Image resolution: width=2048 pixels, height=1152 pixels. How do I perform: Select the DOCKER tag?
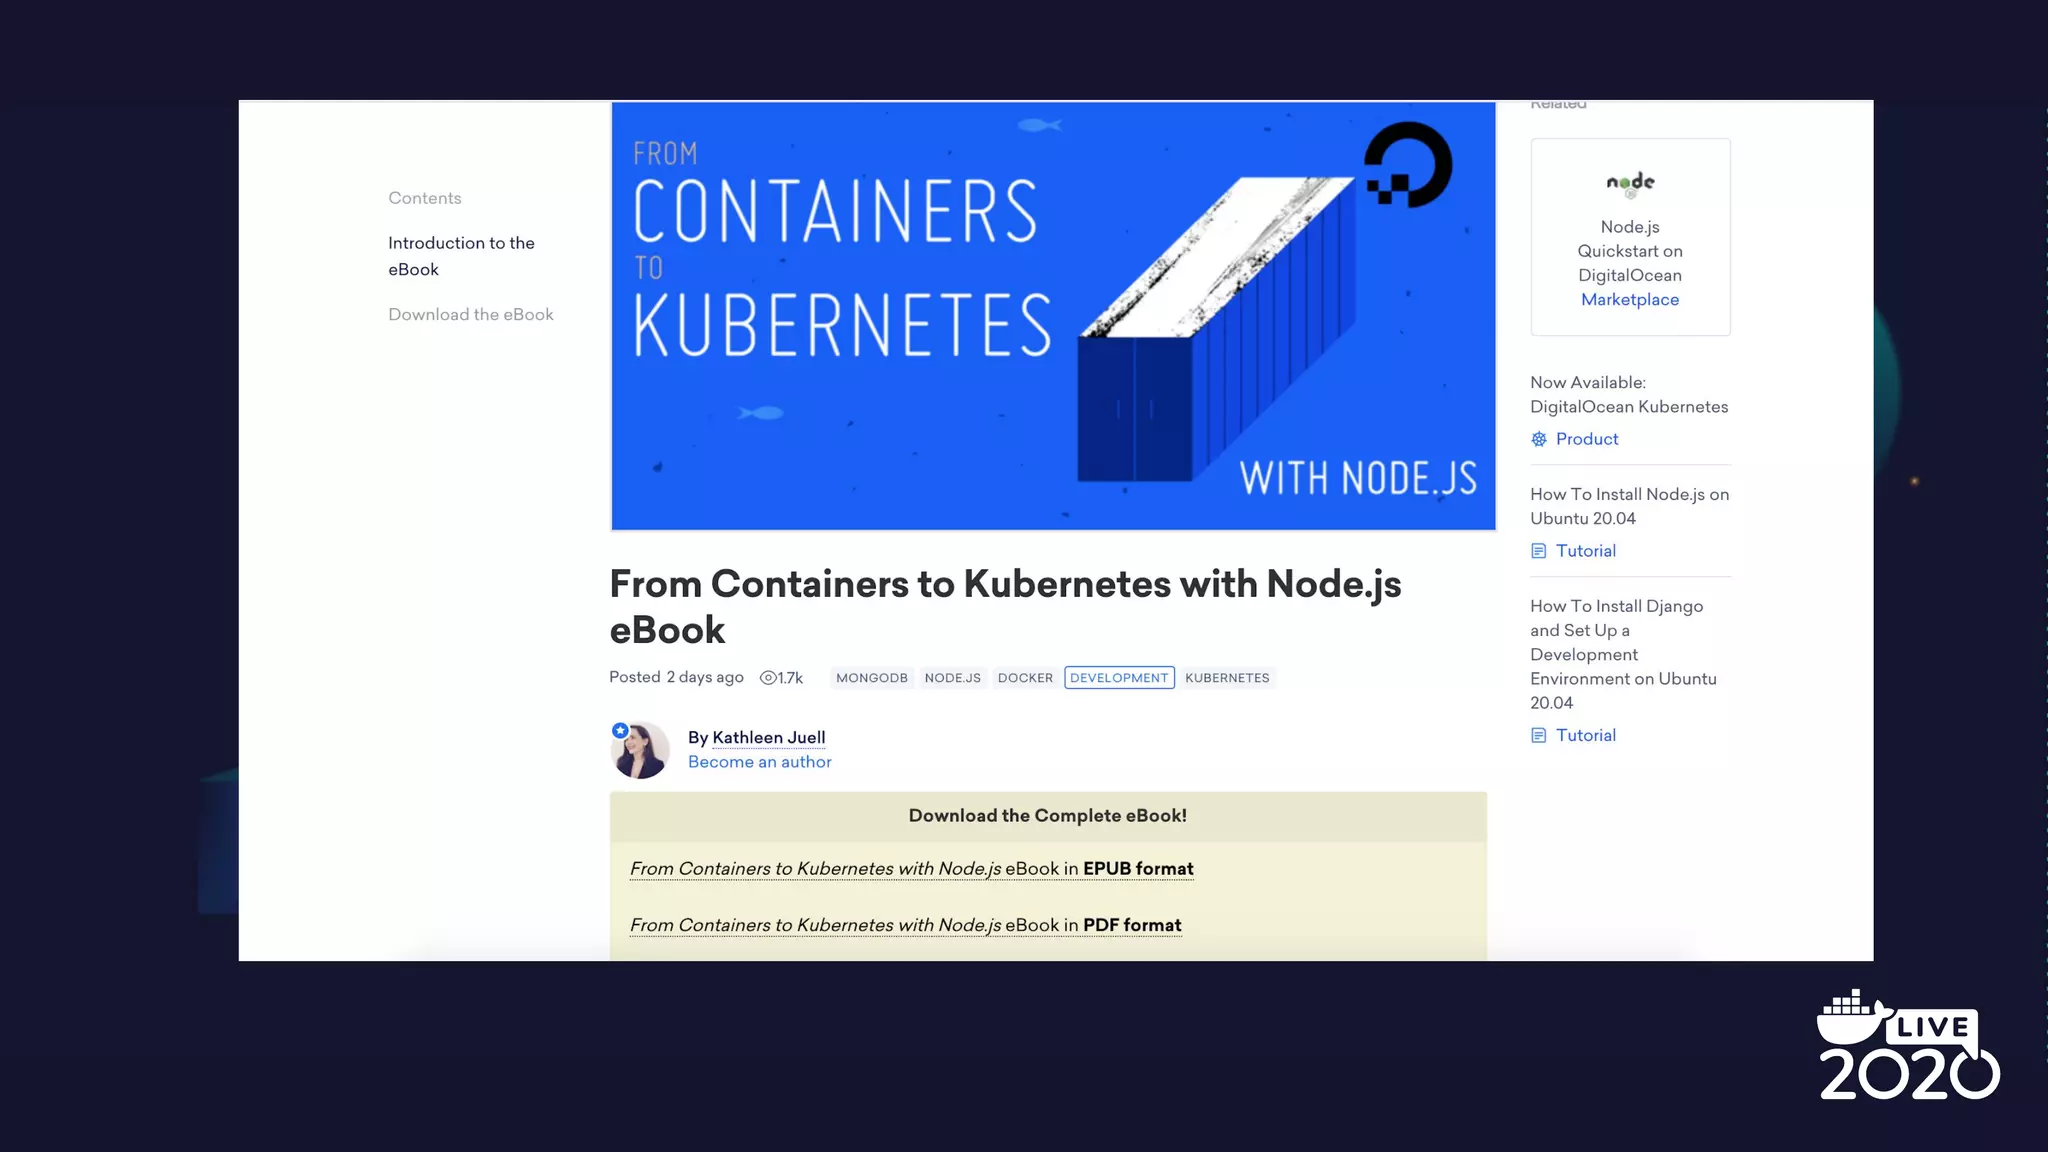(1025, 678)
